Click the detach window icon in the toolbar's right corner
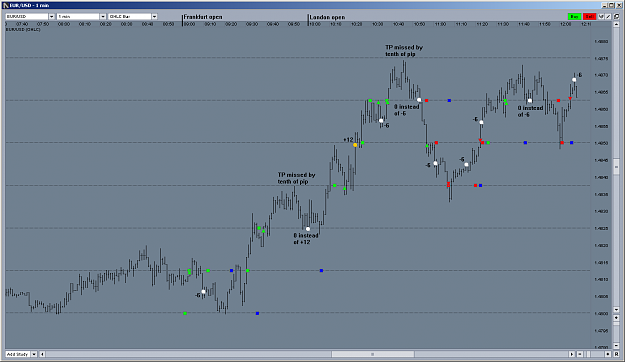This screenshot has height=362, width=625. point(616,16)
